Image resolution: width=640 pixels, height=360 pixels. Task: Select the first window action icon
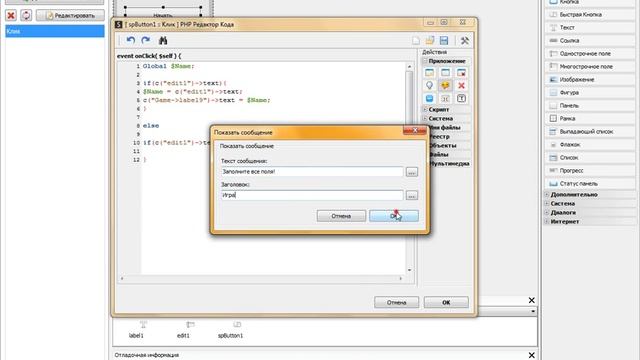429,73
